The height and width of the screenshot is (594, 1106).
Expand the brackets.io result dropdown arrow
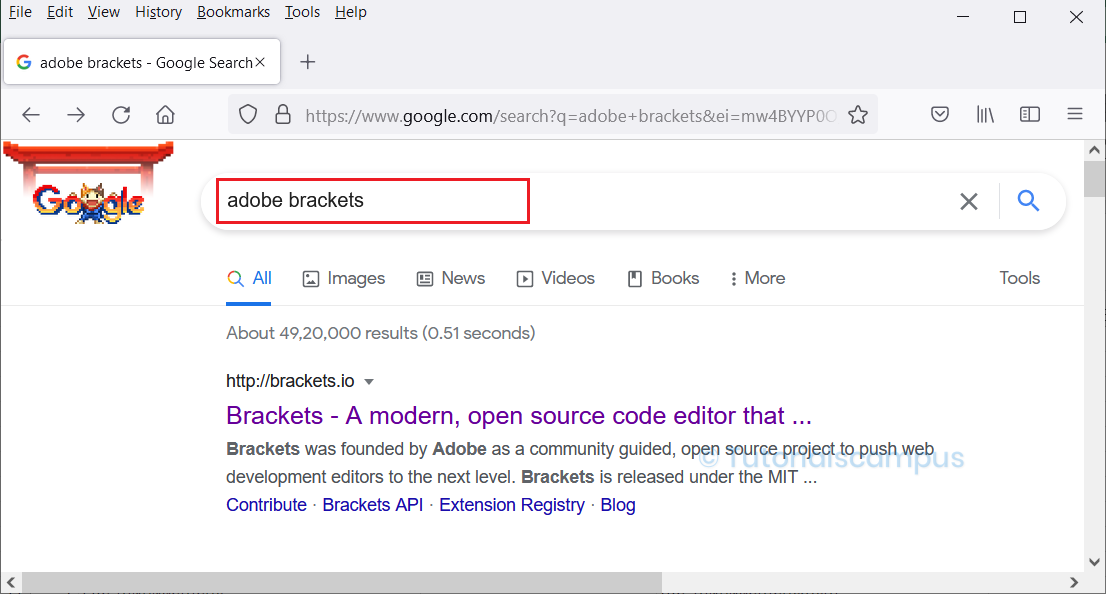[368, 382]
